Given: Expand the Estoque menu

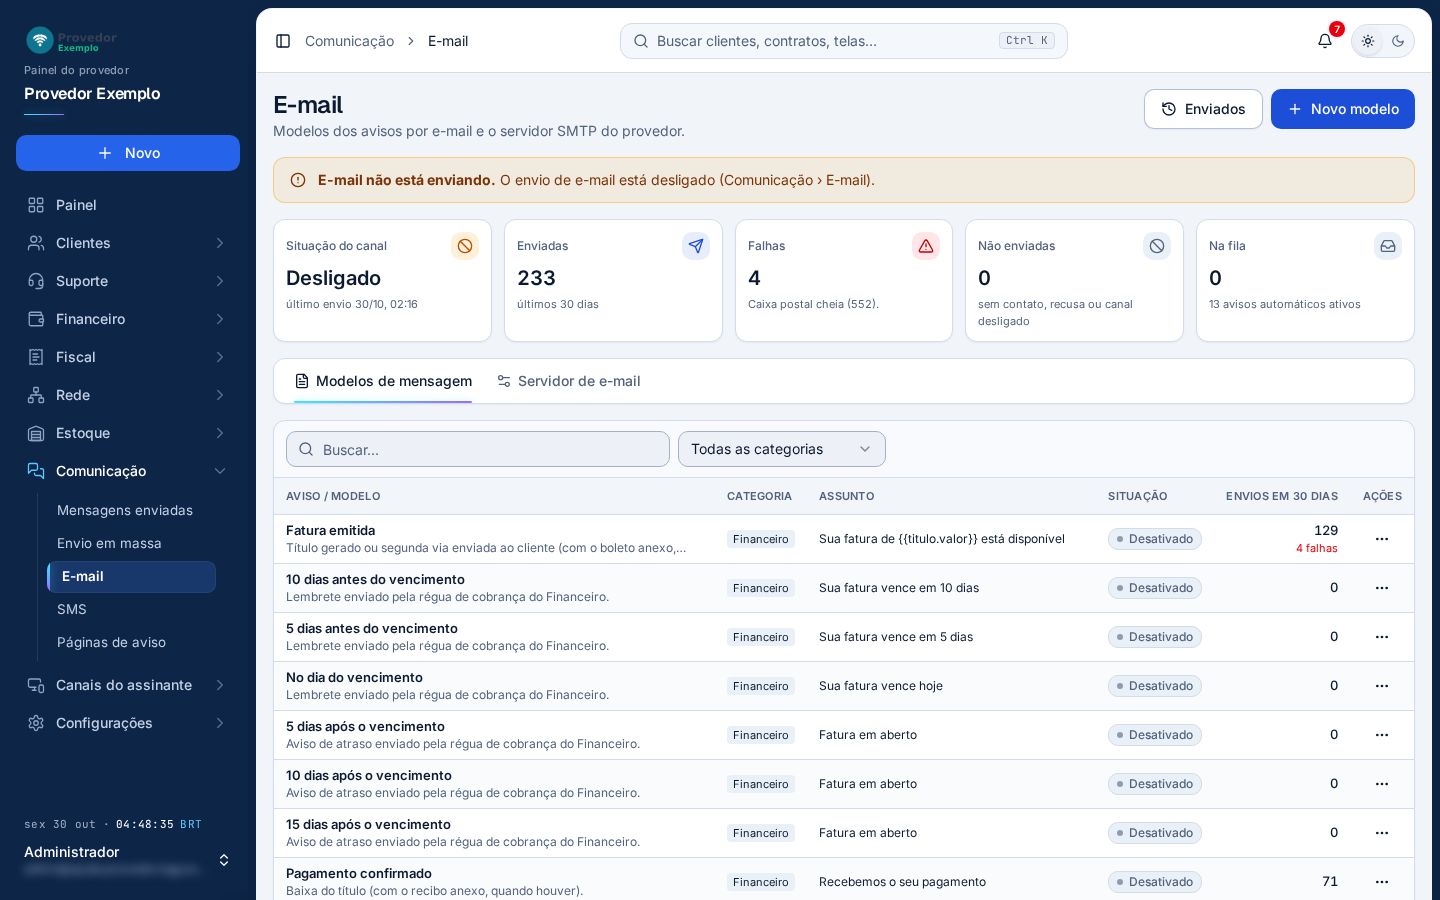Looking at the screenshot, I should pyautogui.click(x=128, y=433).
